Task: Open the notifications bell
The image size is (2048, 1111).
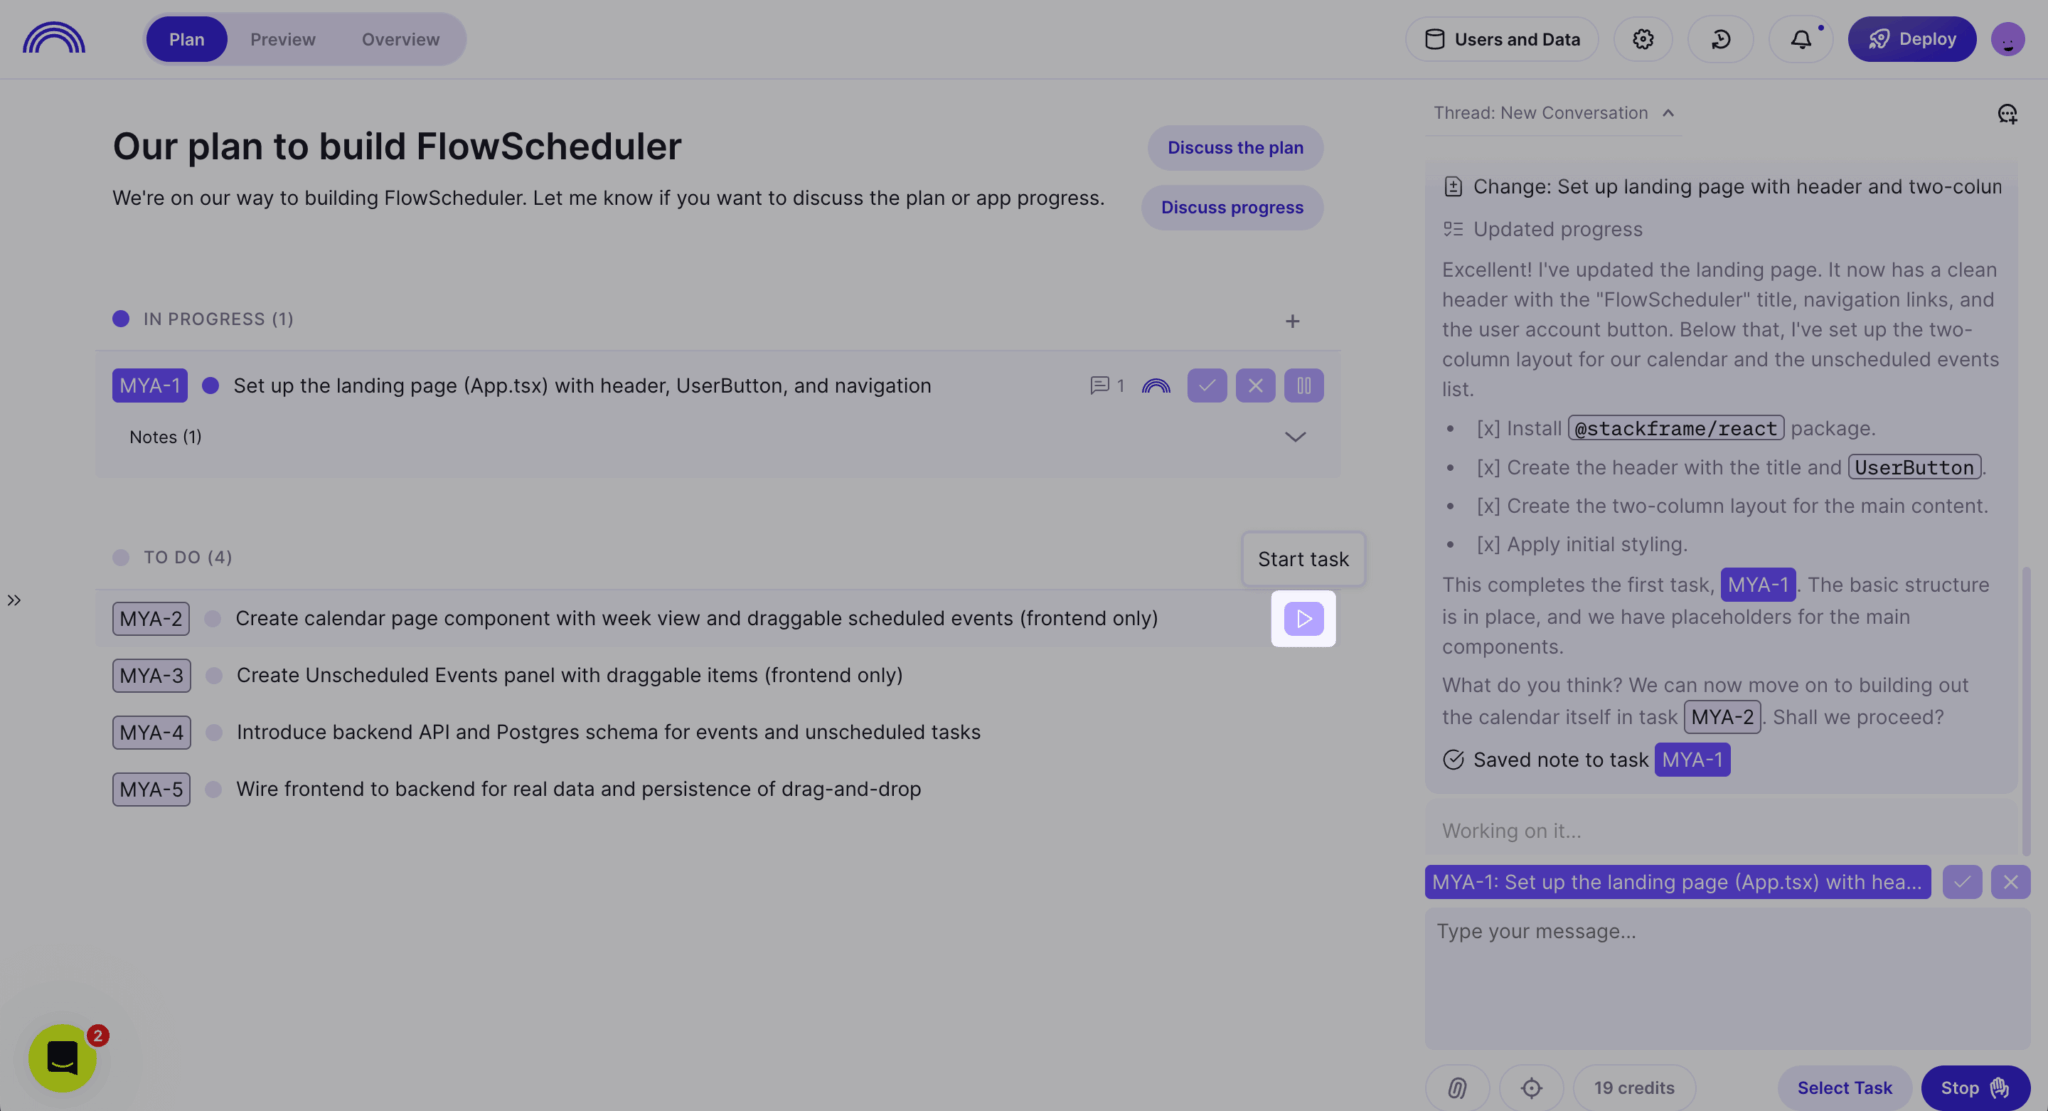Action: tap(1801, 39)
